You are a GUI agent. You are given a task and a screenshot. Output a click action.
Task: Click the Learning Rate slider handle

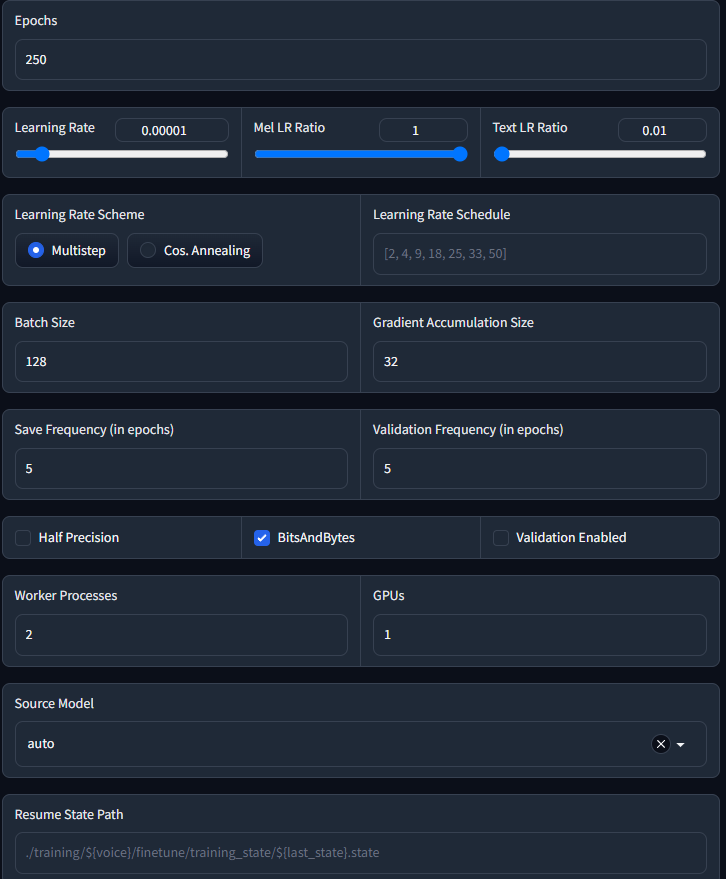click(x=42, y=154)
